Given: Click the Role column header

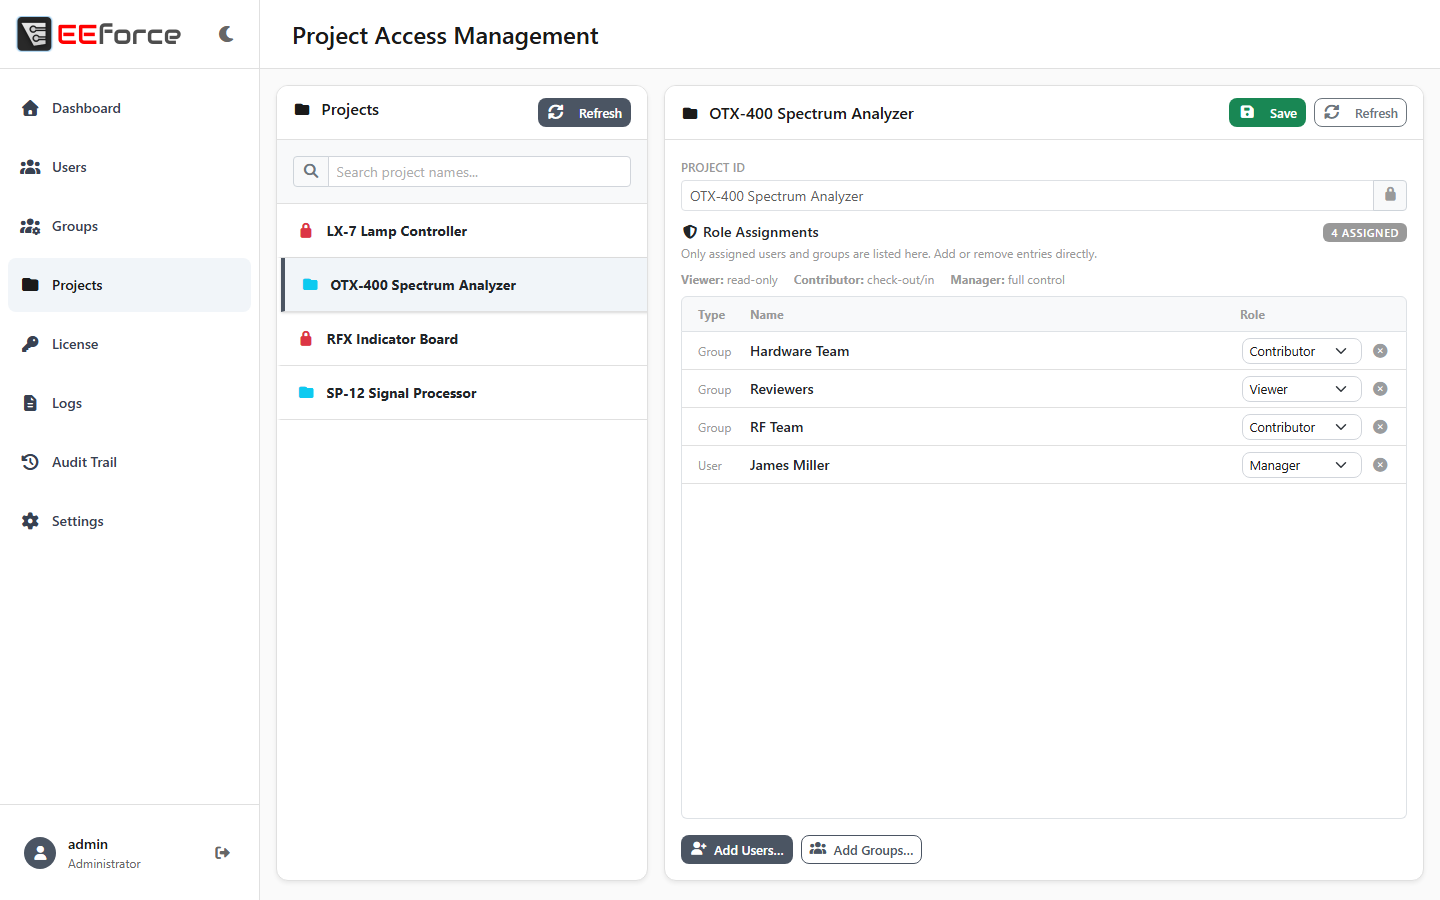Looking at the screenshot, I should pos(1252,315).
